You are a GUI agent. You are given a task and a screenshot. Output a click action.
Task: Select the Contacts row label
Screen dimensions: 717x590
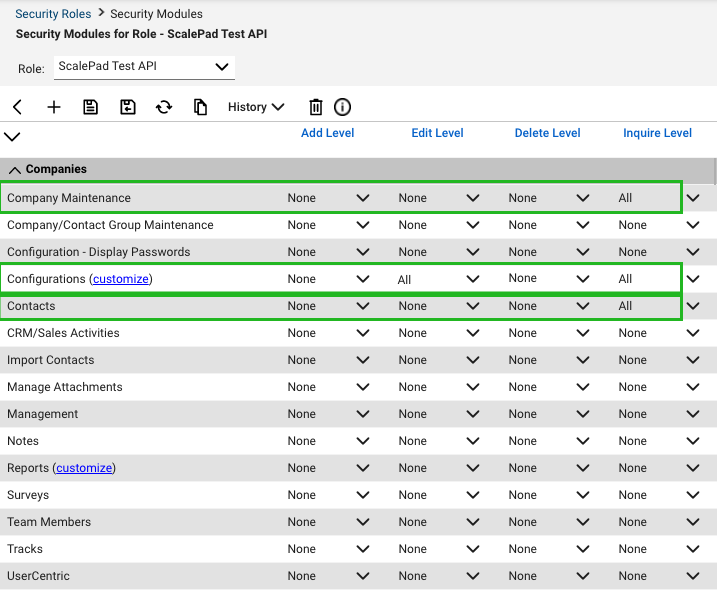coord(31,306)
